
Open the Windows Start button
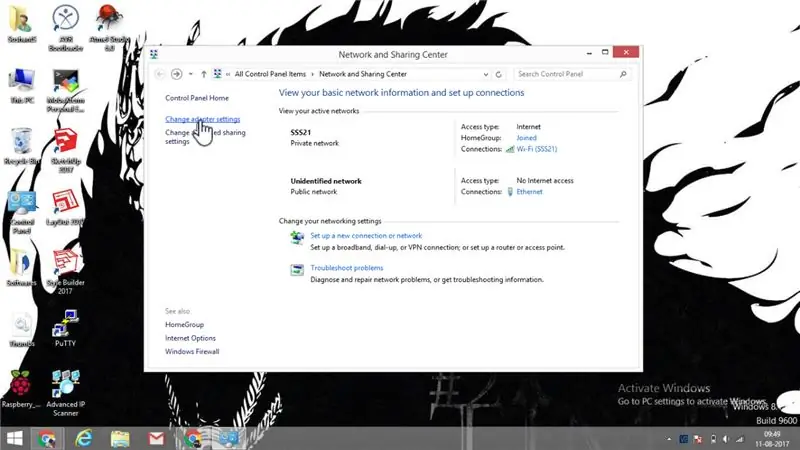[14, 439]
